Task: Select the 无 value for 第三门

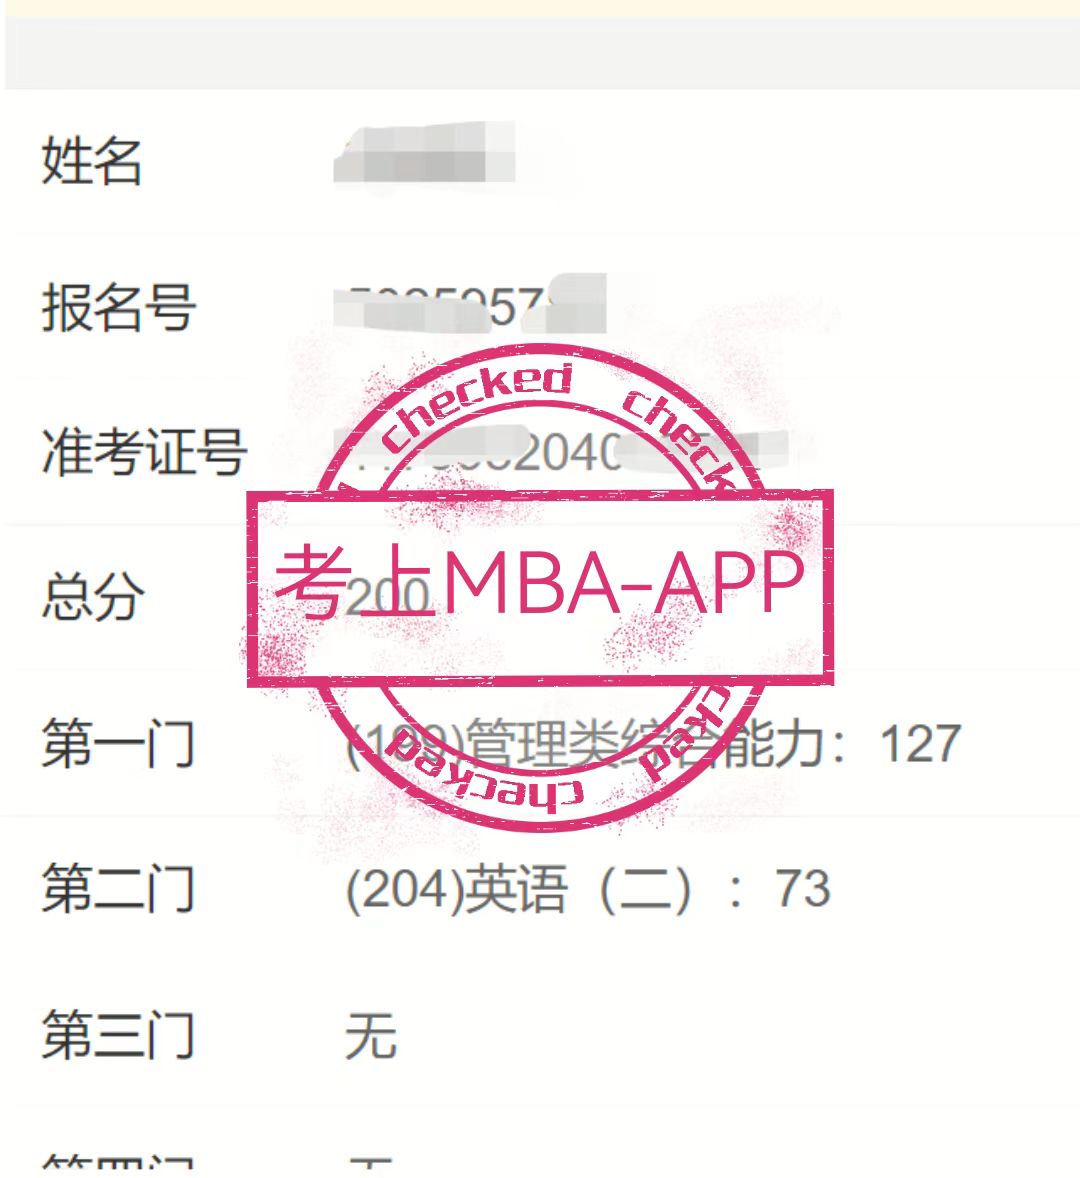Action: point(371,1035)
